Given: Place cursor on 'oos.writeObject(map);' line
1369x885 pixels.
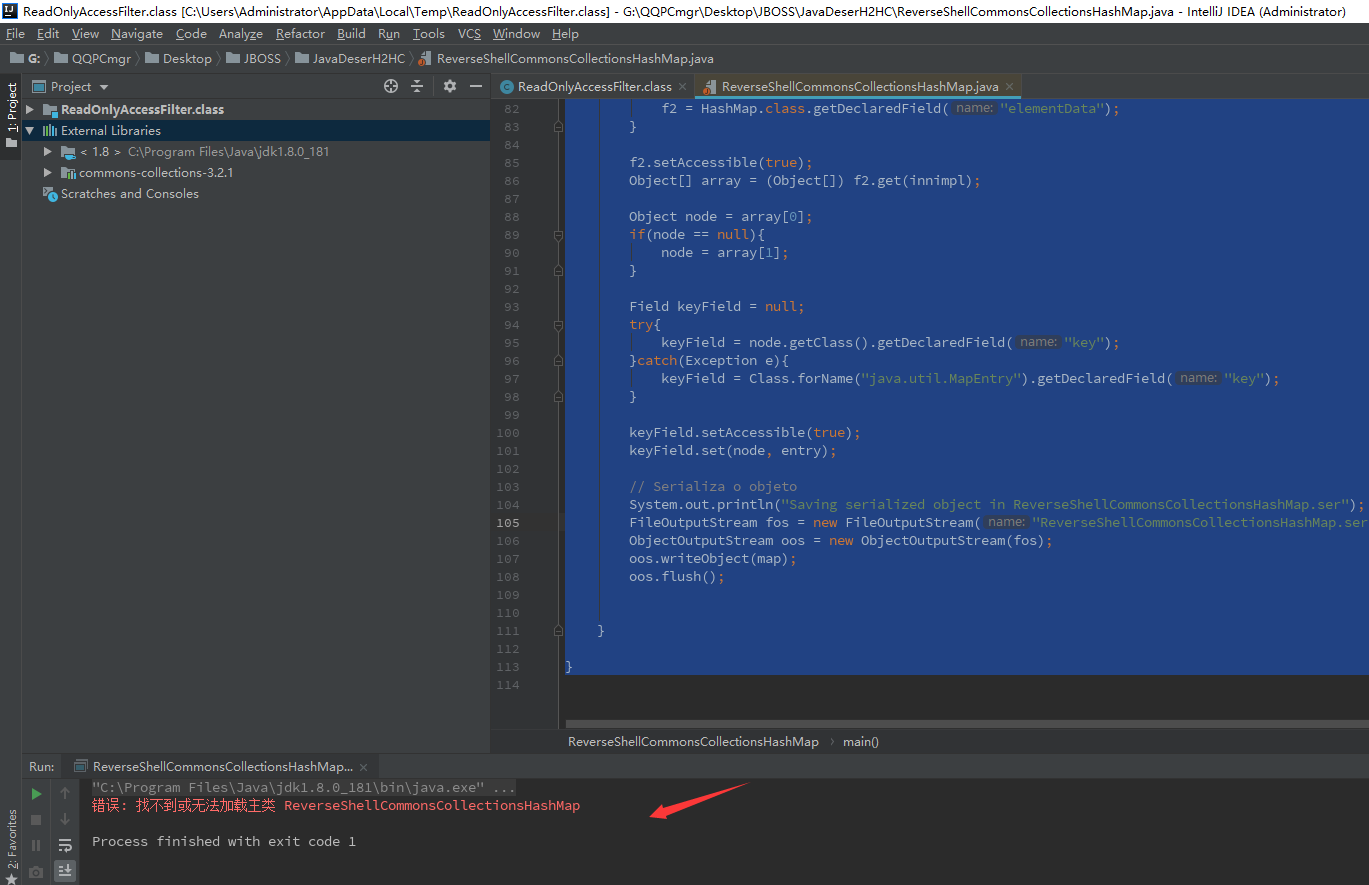Looking at the screenshot, I should coord(713,559).
